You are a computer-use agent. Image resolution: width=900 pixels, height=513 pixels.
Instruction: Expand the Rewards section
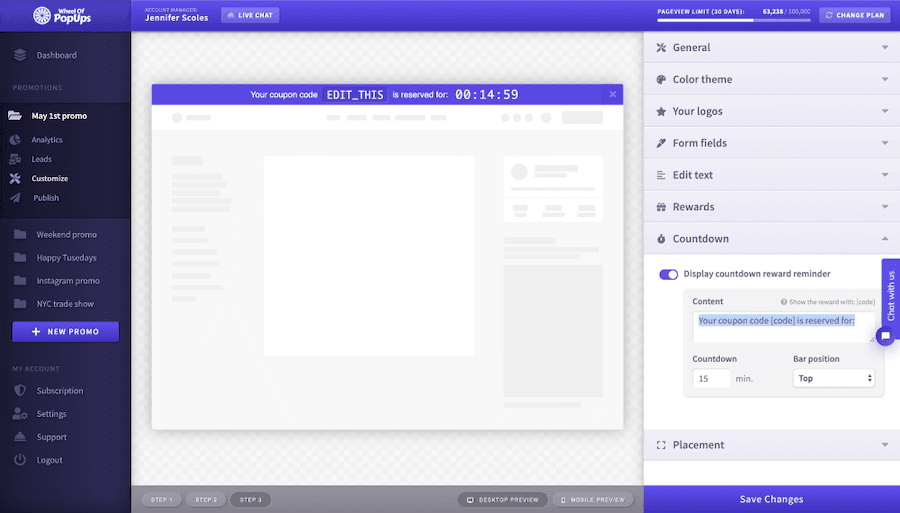(770, 207)
